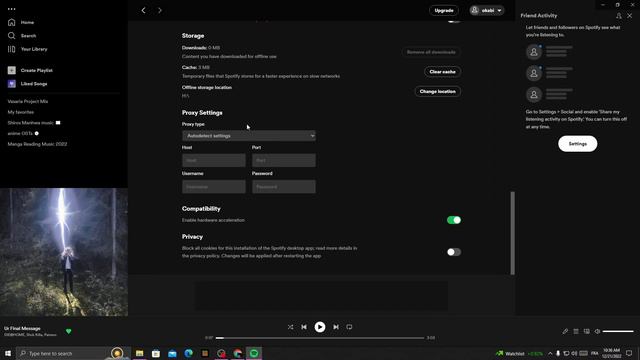
Task: Open Settings from Friend Activity panel
Action: pos(578,144)
